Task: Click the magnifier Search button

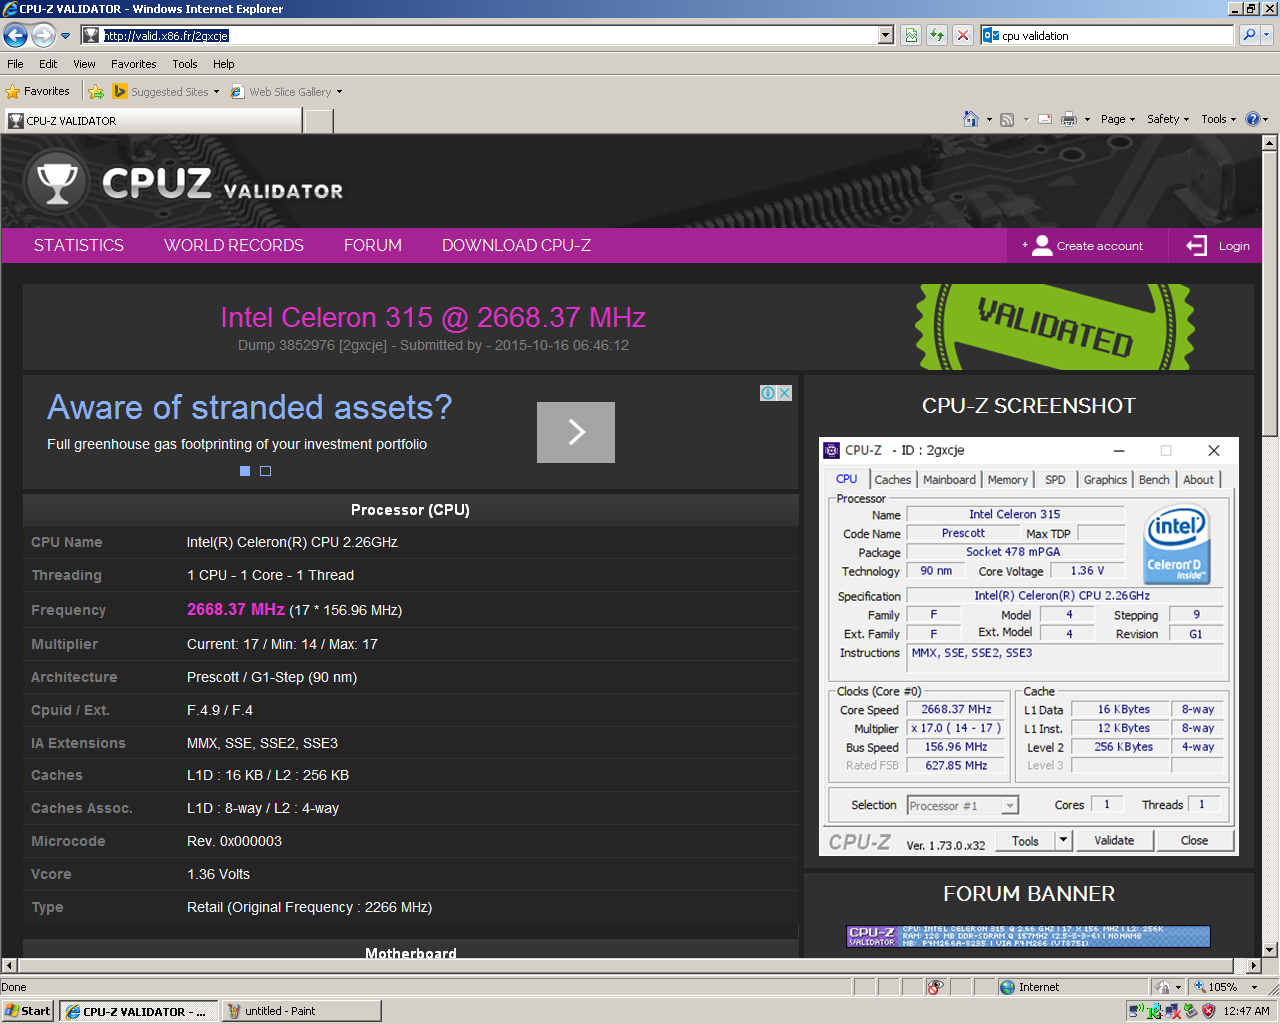Action: [x=1248, y=35]
